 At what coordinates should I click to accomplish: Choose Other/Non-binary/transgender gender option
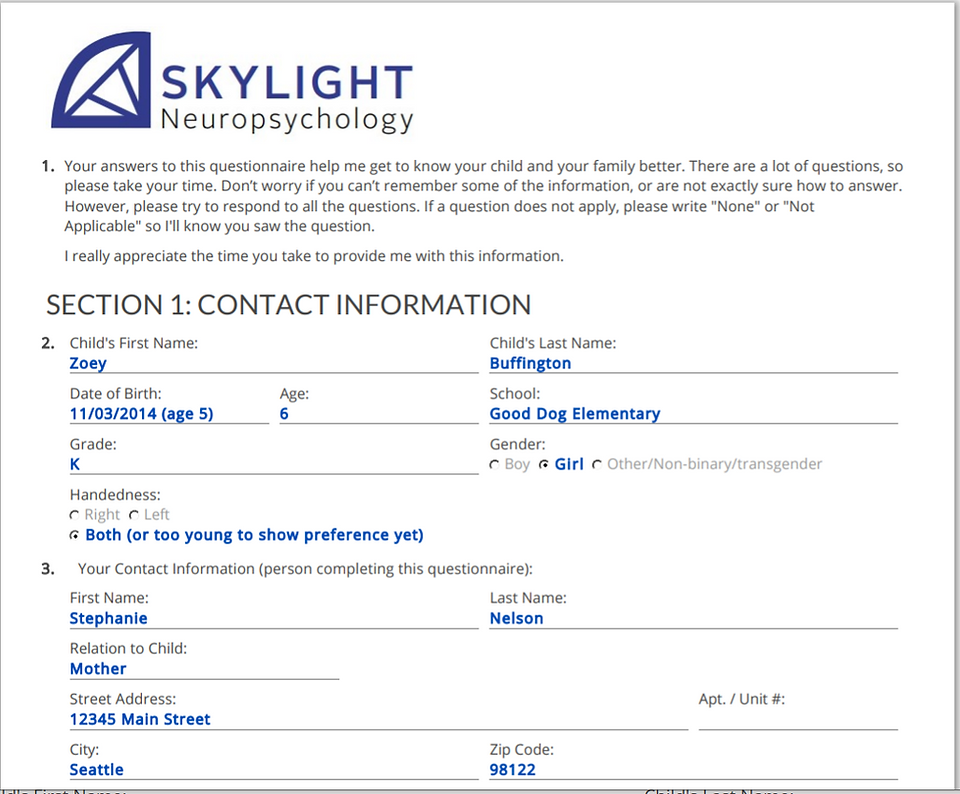pos(596,465)
